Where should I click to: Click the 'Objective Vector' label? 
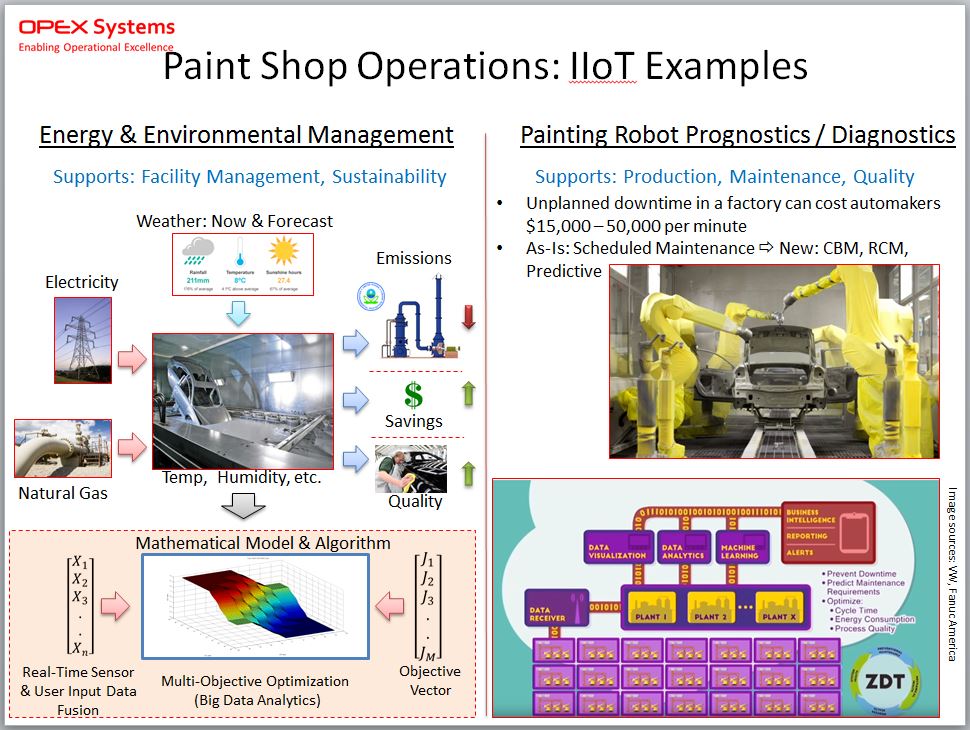430,681
